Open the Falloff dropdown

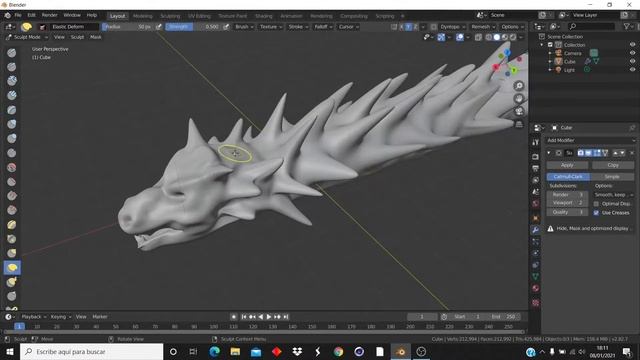[323, 27]
